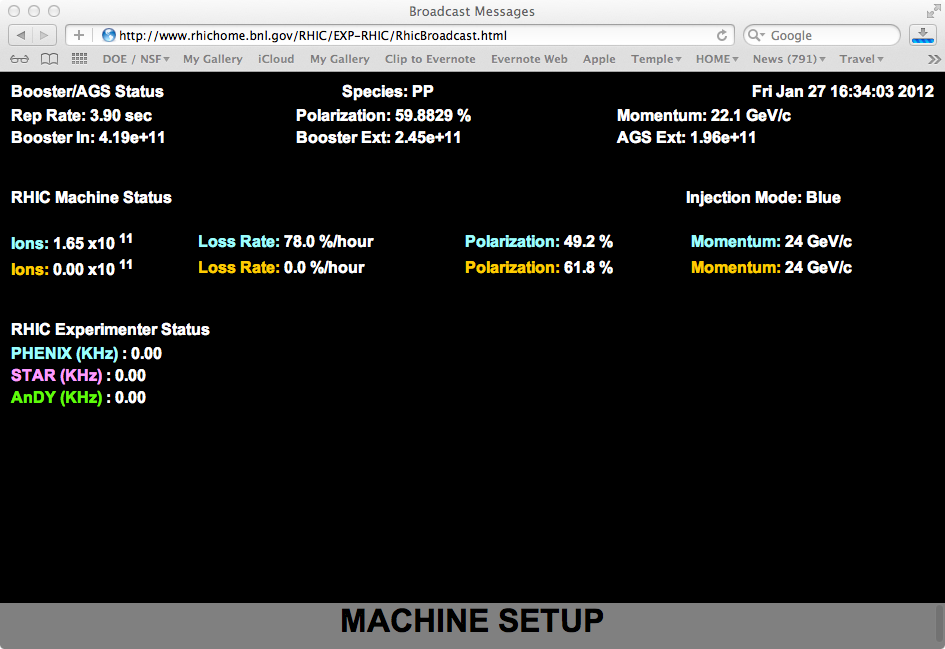This screenshot has width=945, height=649.
Task: Expand the Temple bookmarks folder
Action: [656, 59]
